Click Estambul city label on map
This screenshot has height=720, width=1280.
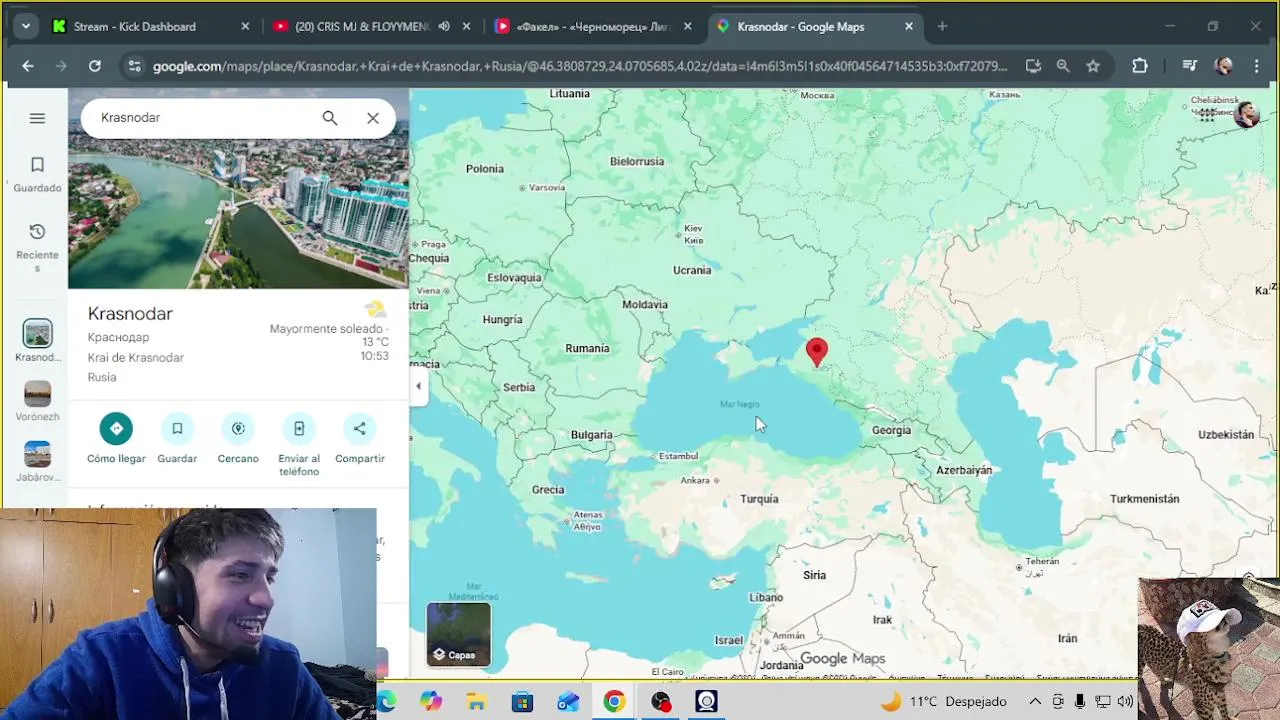coord(678,456)
